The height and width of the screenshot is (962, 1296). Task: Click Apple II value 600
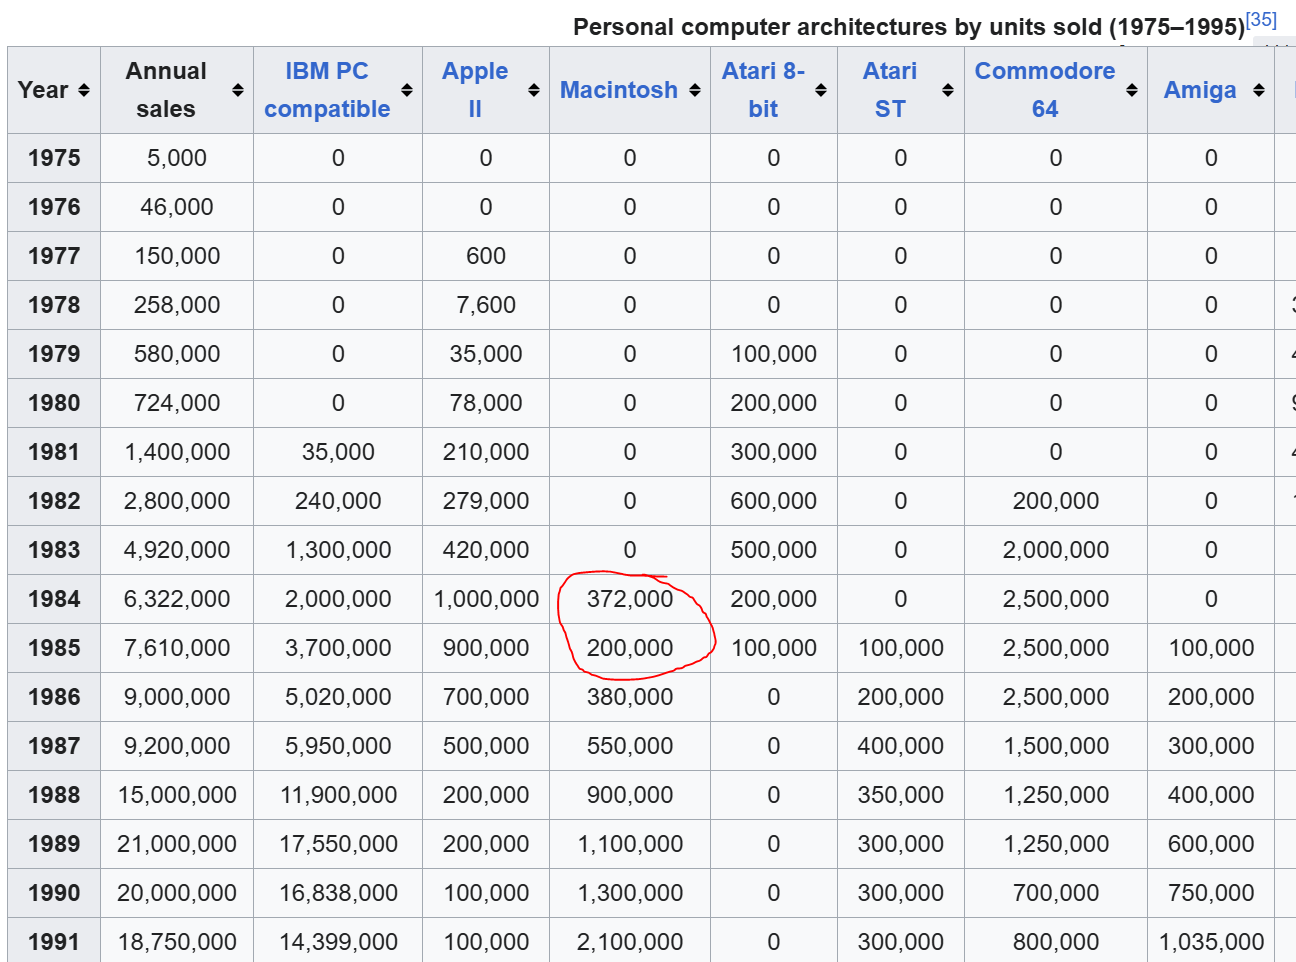[486, 256]
